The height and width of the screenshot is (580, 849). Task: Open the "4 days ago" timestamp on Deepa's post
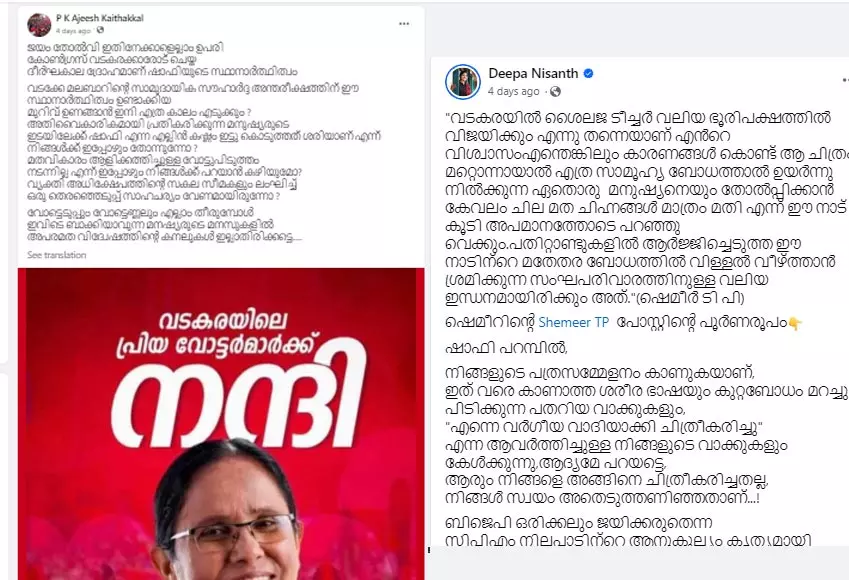click(513, 92)
